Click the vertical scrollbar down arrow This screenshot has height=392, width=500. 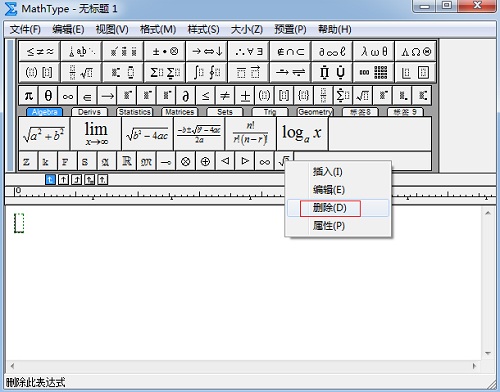pyautogui.click(x=488, y=353)
